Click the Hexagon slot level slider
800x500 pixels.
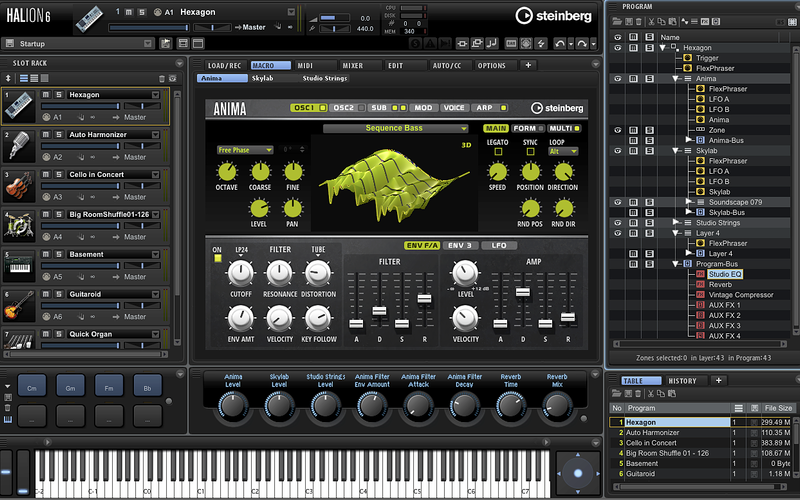tap(81, 106)
